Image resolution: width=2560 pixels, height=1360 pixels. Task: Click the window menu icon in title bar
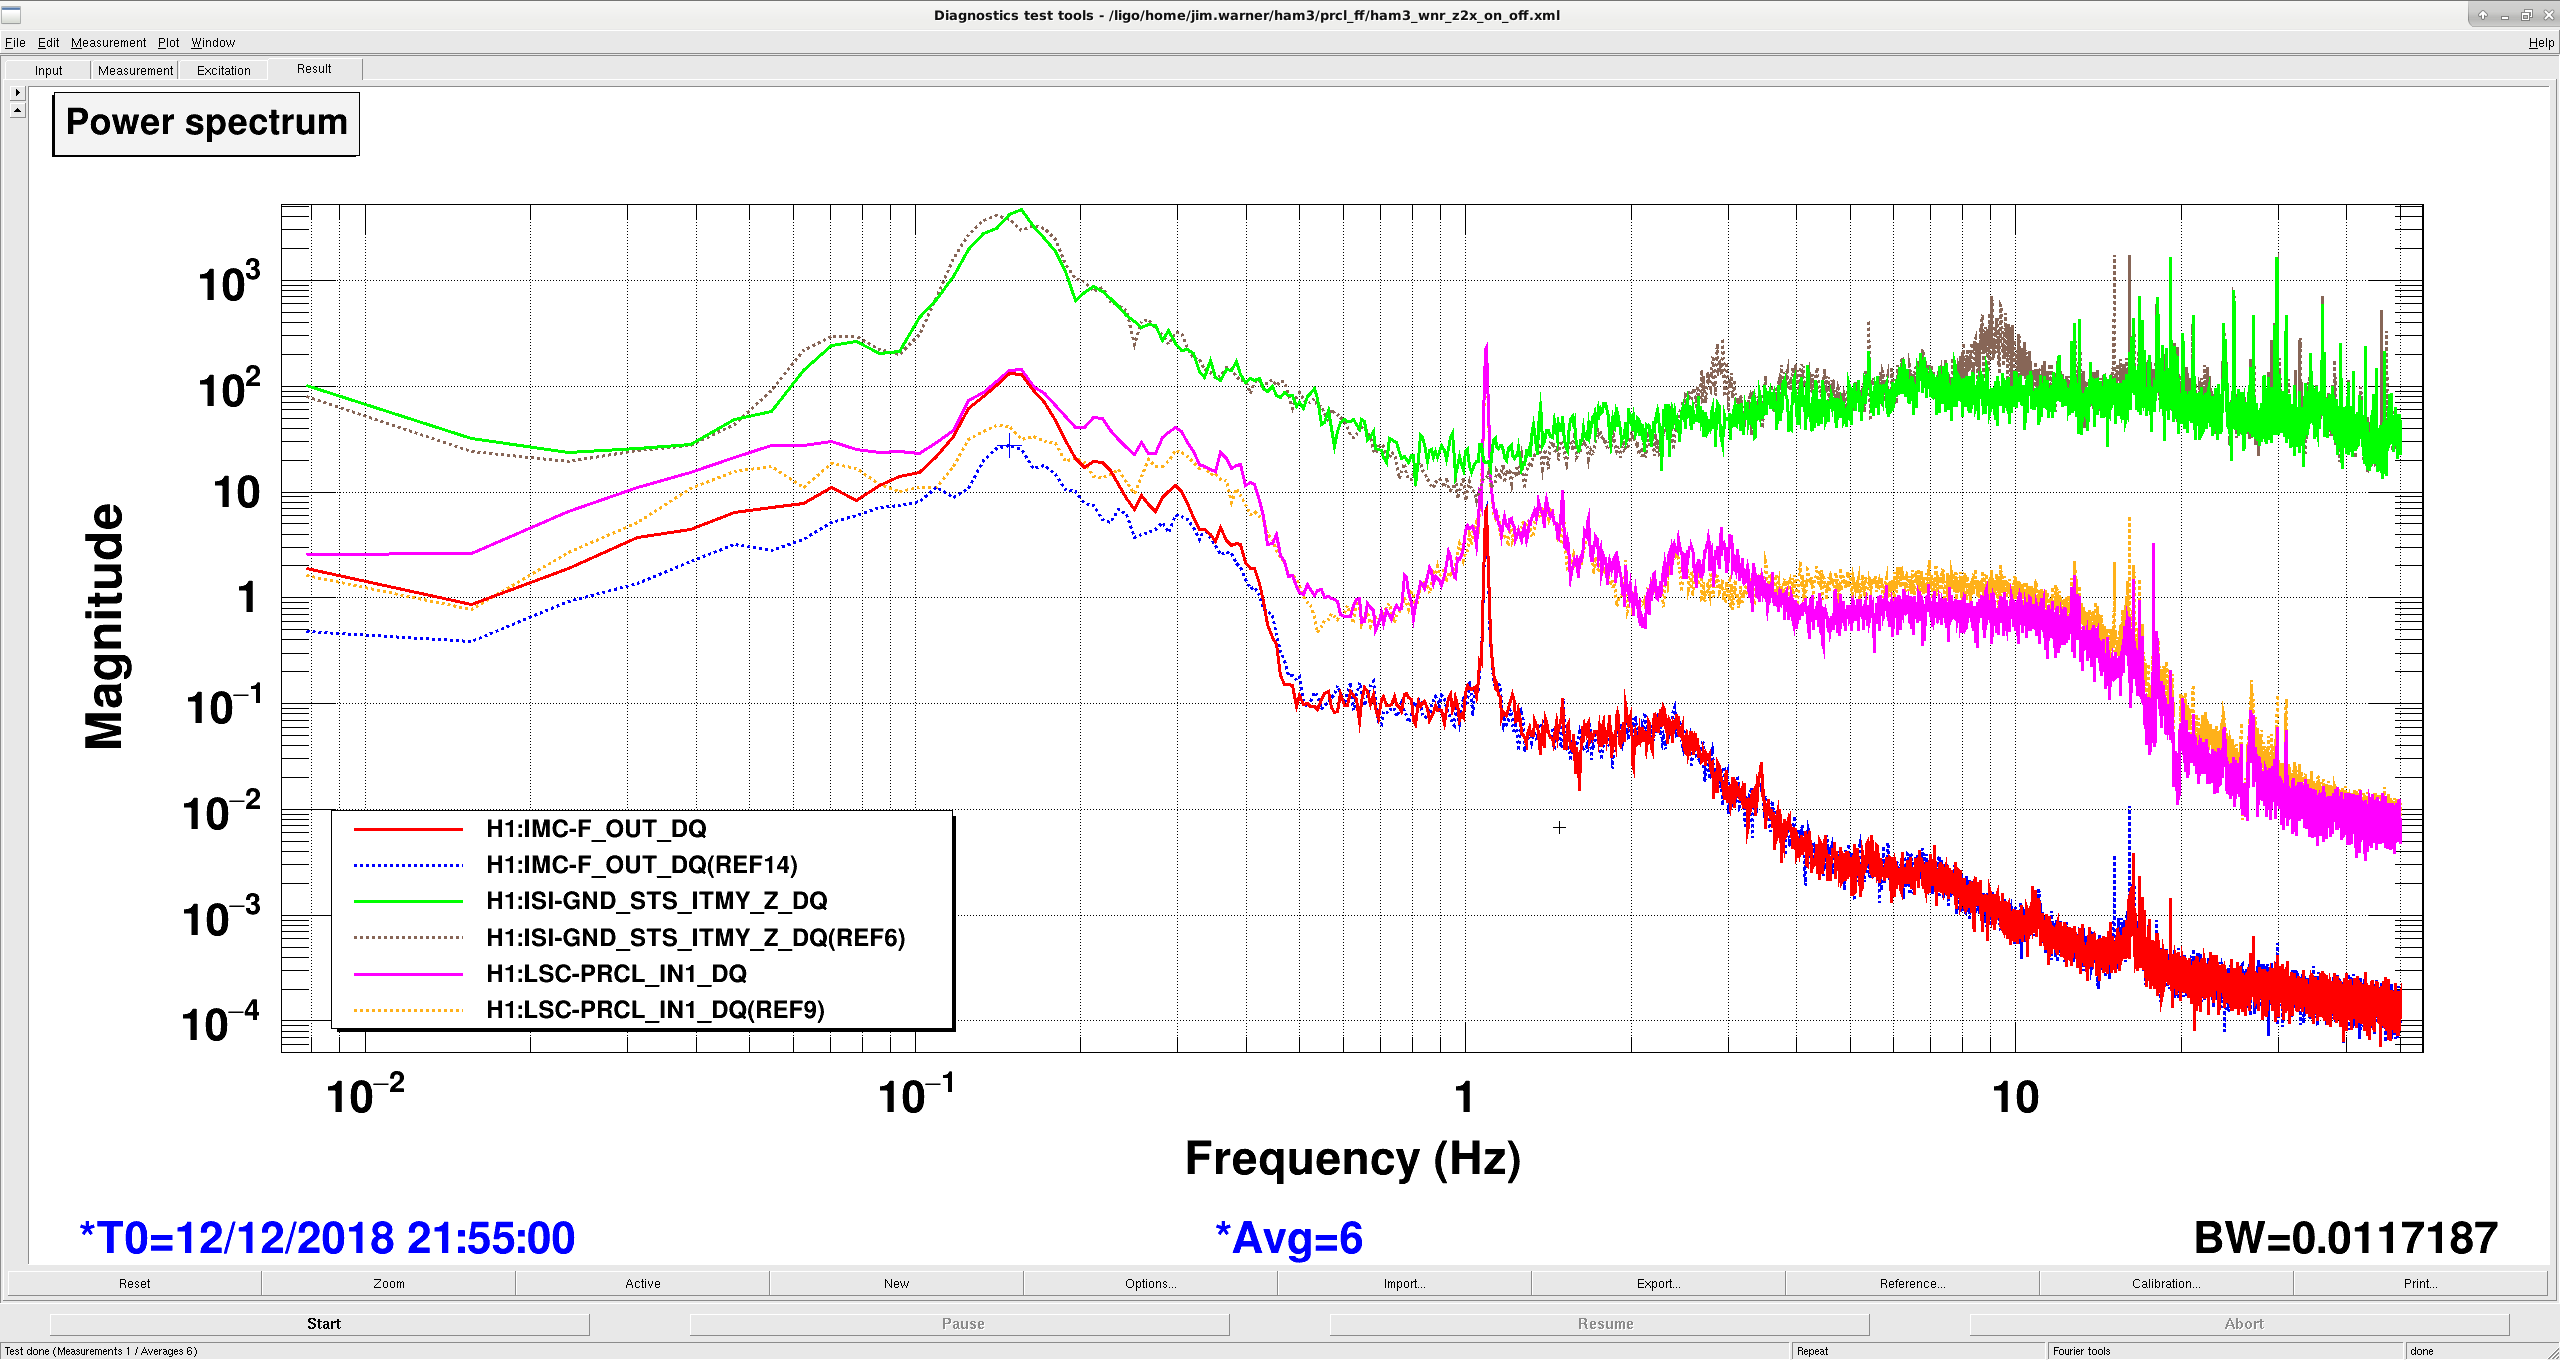tap(11, 14)
